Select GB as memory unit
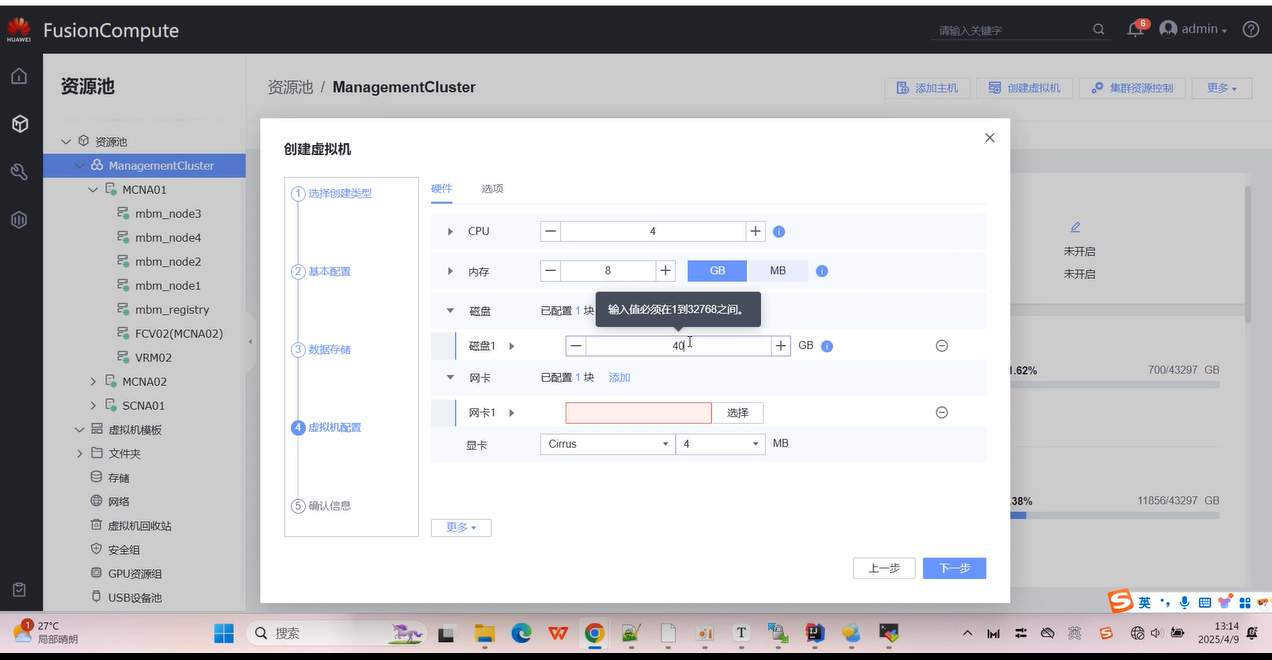The height and width of the screenshot is (660, 1272). (717, 271)
